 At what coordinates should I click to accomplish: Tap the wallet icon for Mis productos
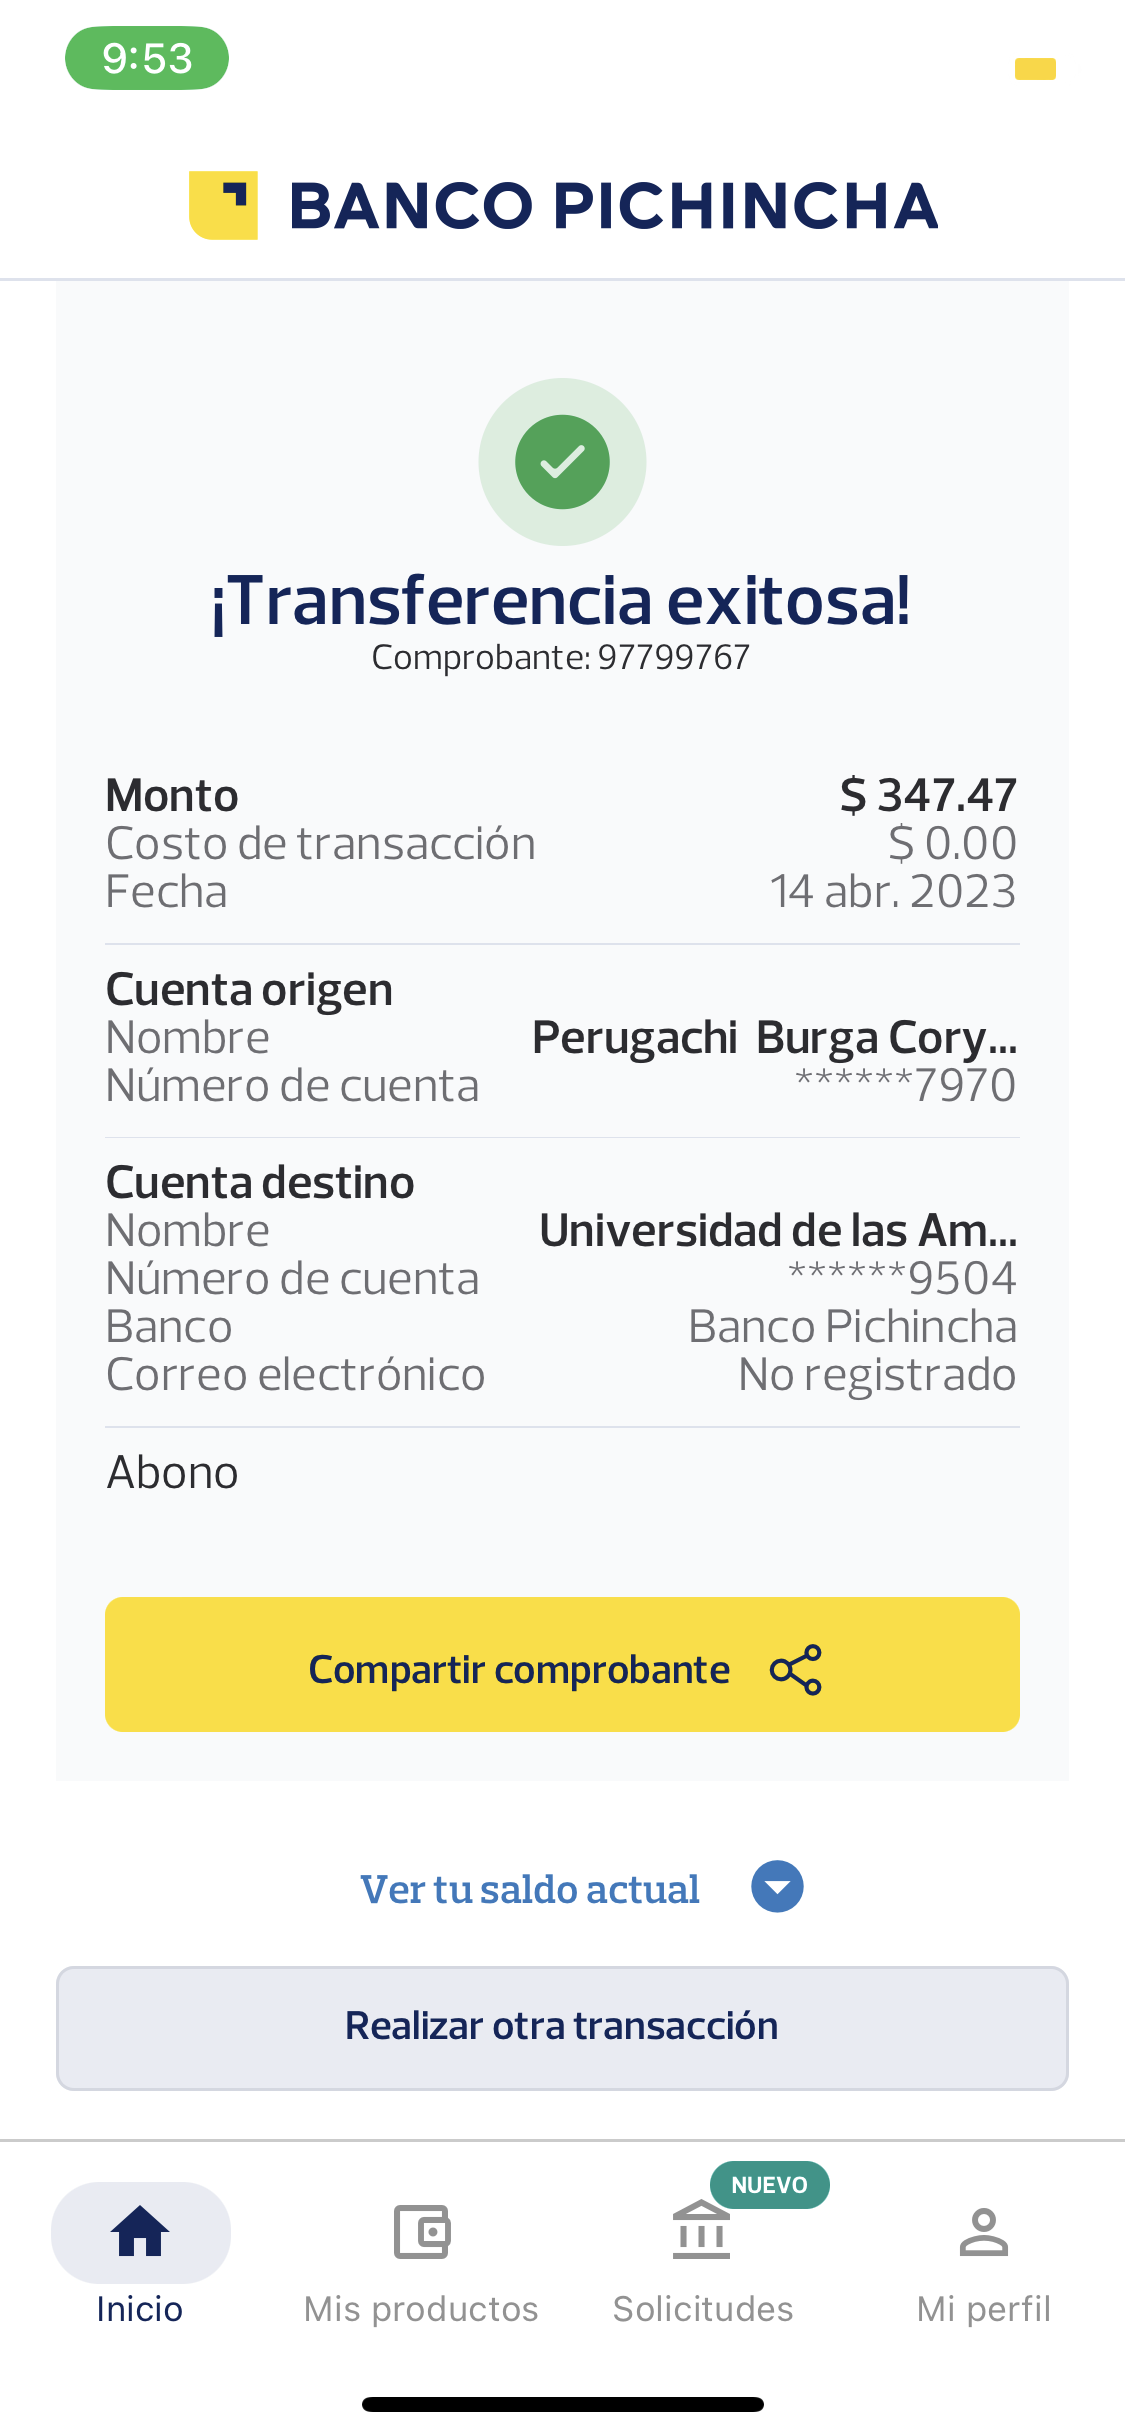[x=421, y=2231]
